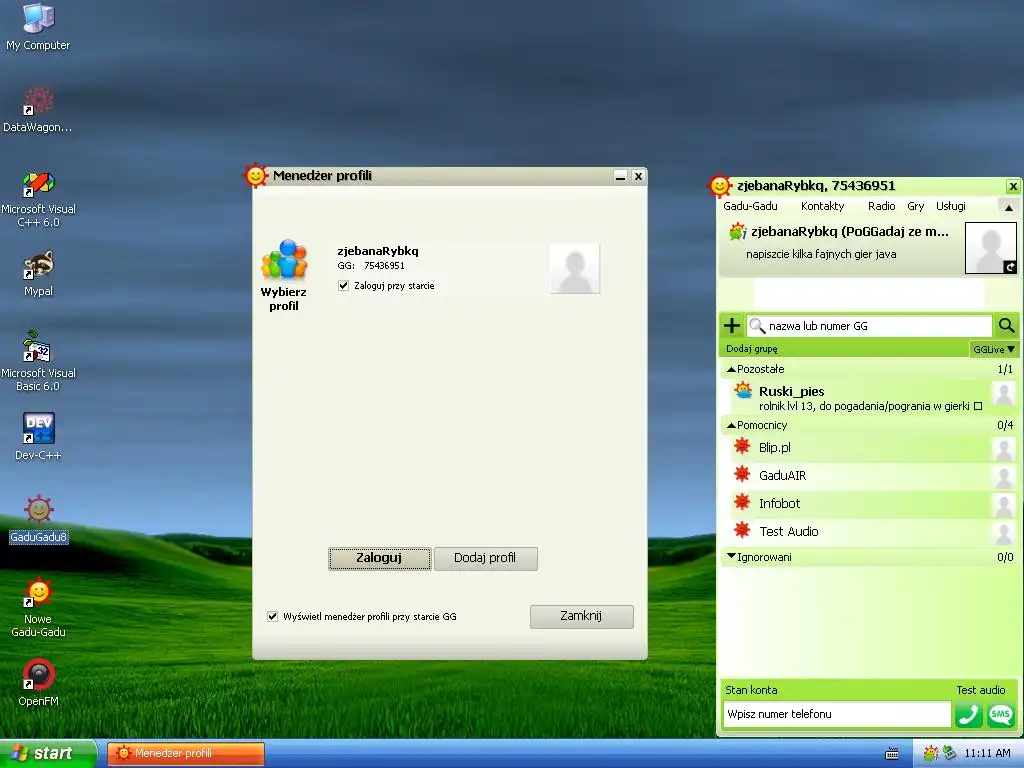This screenshot has height=768, width=1024.
Task: Open Dev-C++ desktop shortcut
Action: click(38, 436)
